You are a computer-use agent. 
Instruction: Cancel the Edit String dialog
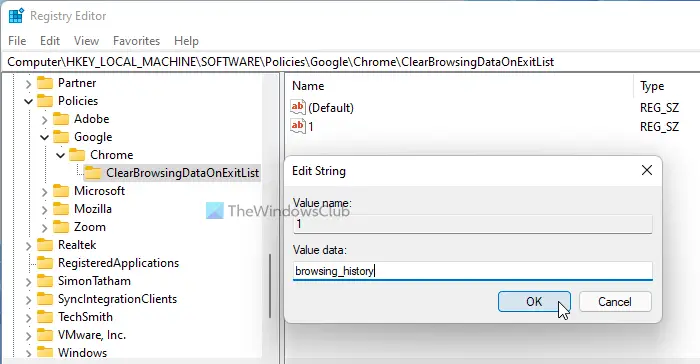click(615, 302)
